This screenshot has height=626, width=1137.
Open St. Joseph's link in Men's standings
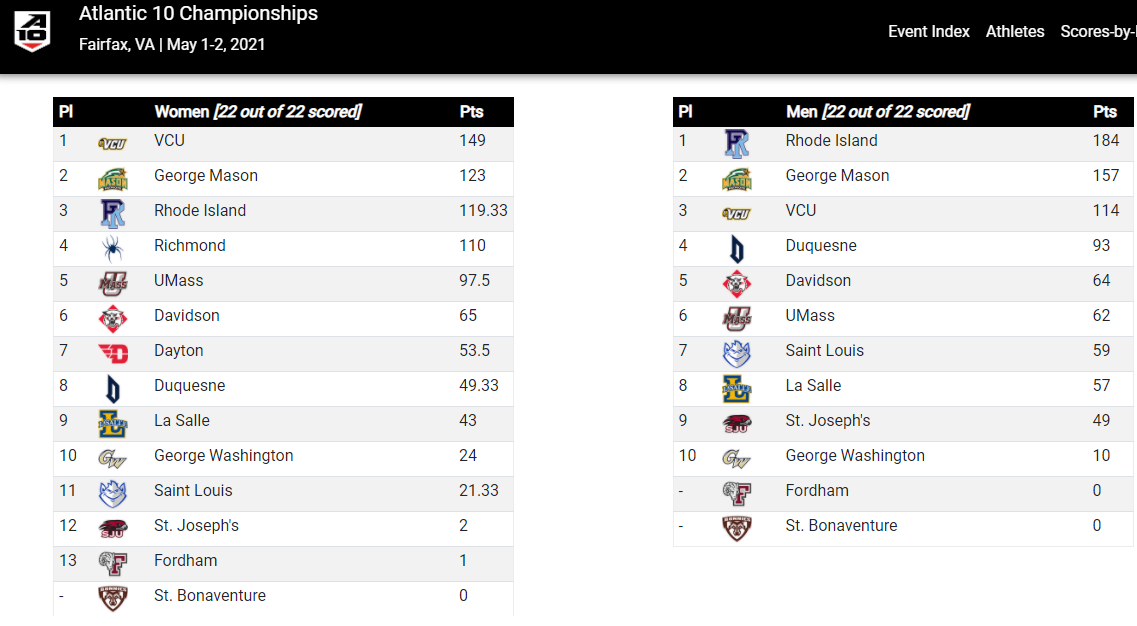[827, 421]
